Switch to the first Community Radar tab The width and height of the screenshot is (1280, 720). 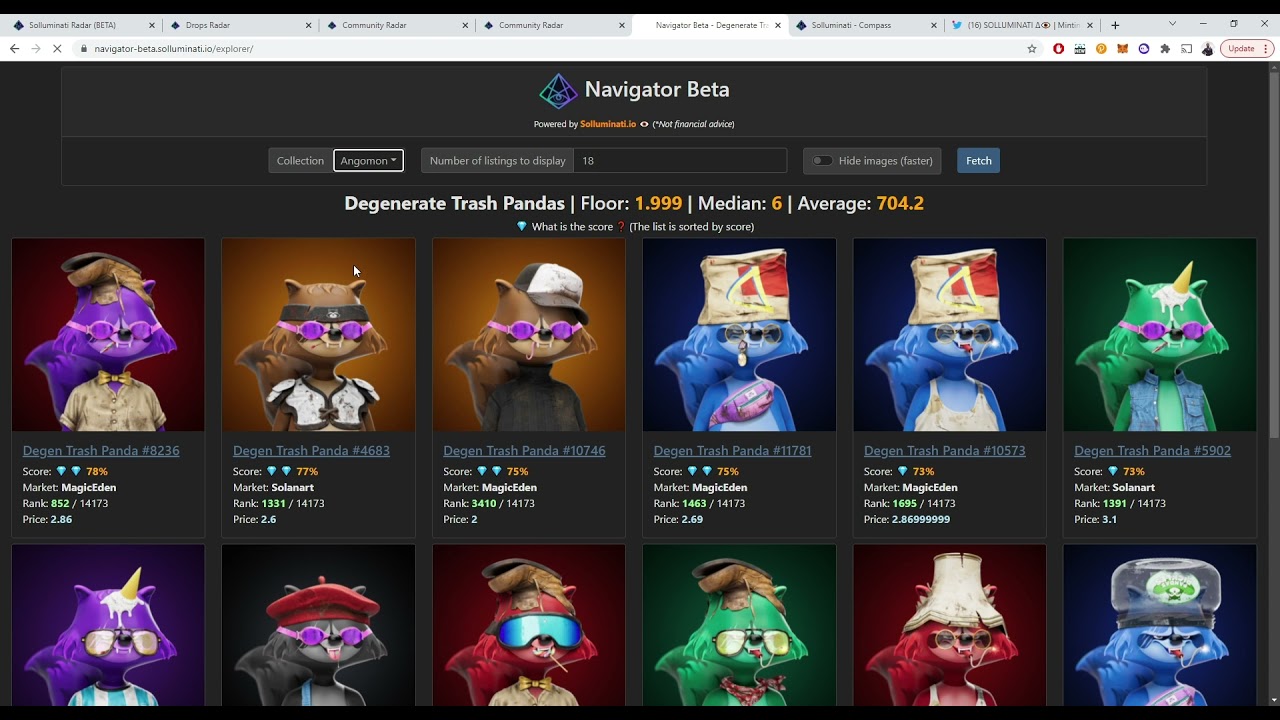(x=398, y=25)
